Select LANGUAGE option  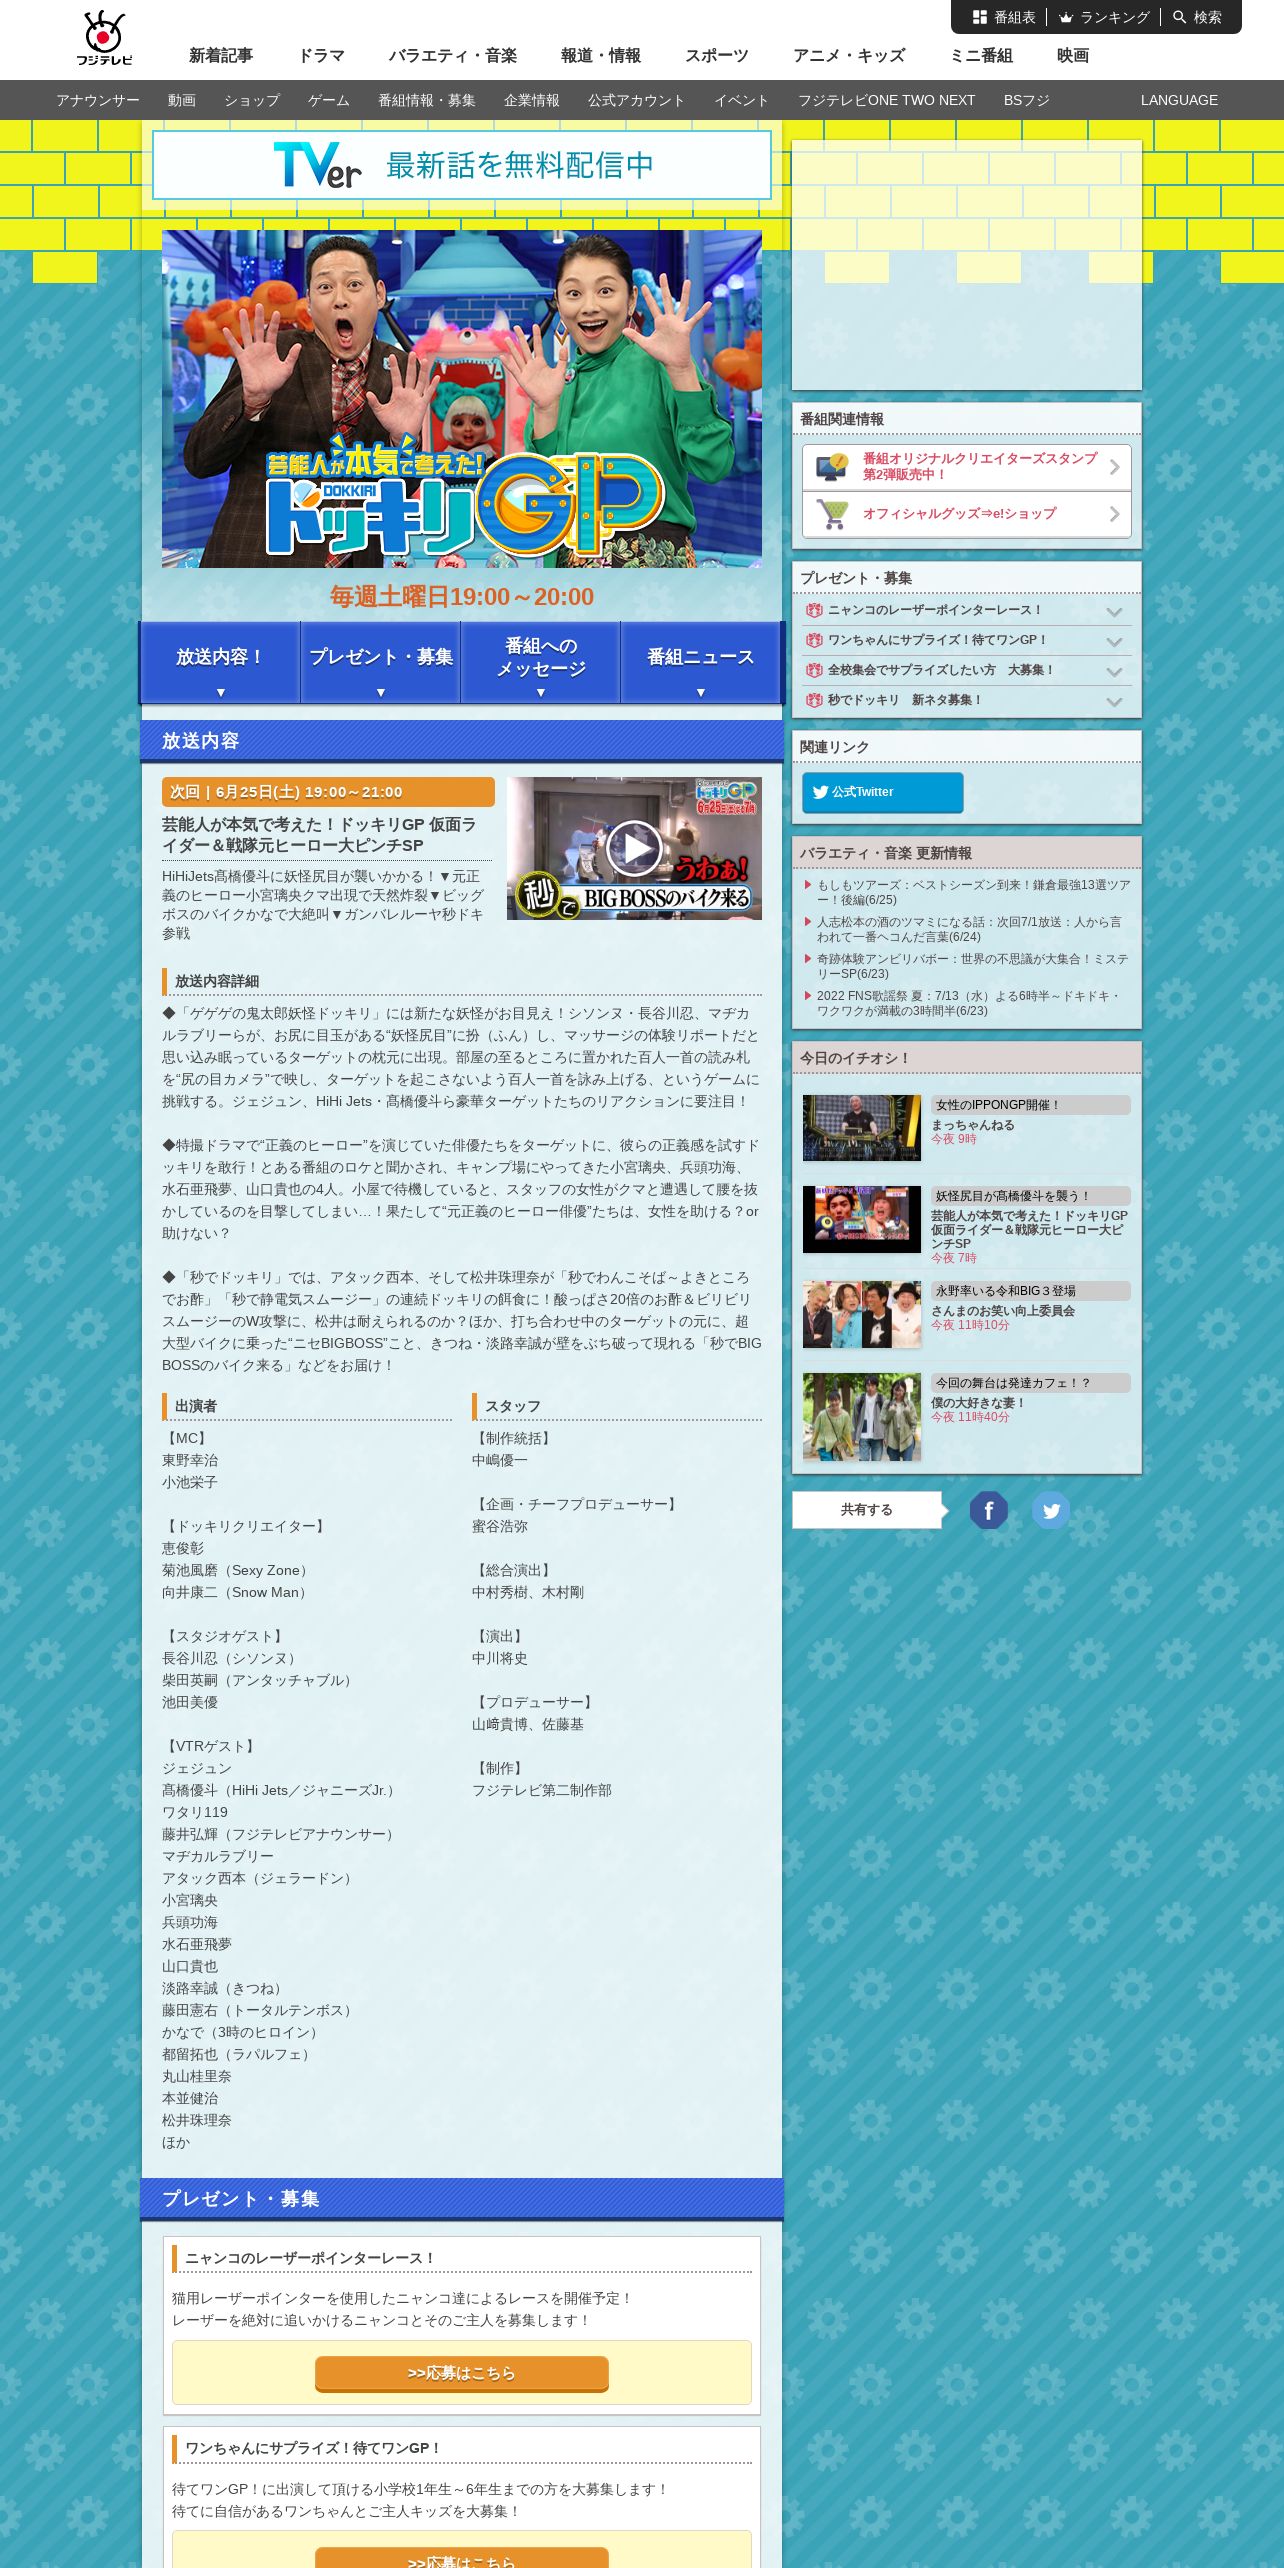(1179, 100)
